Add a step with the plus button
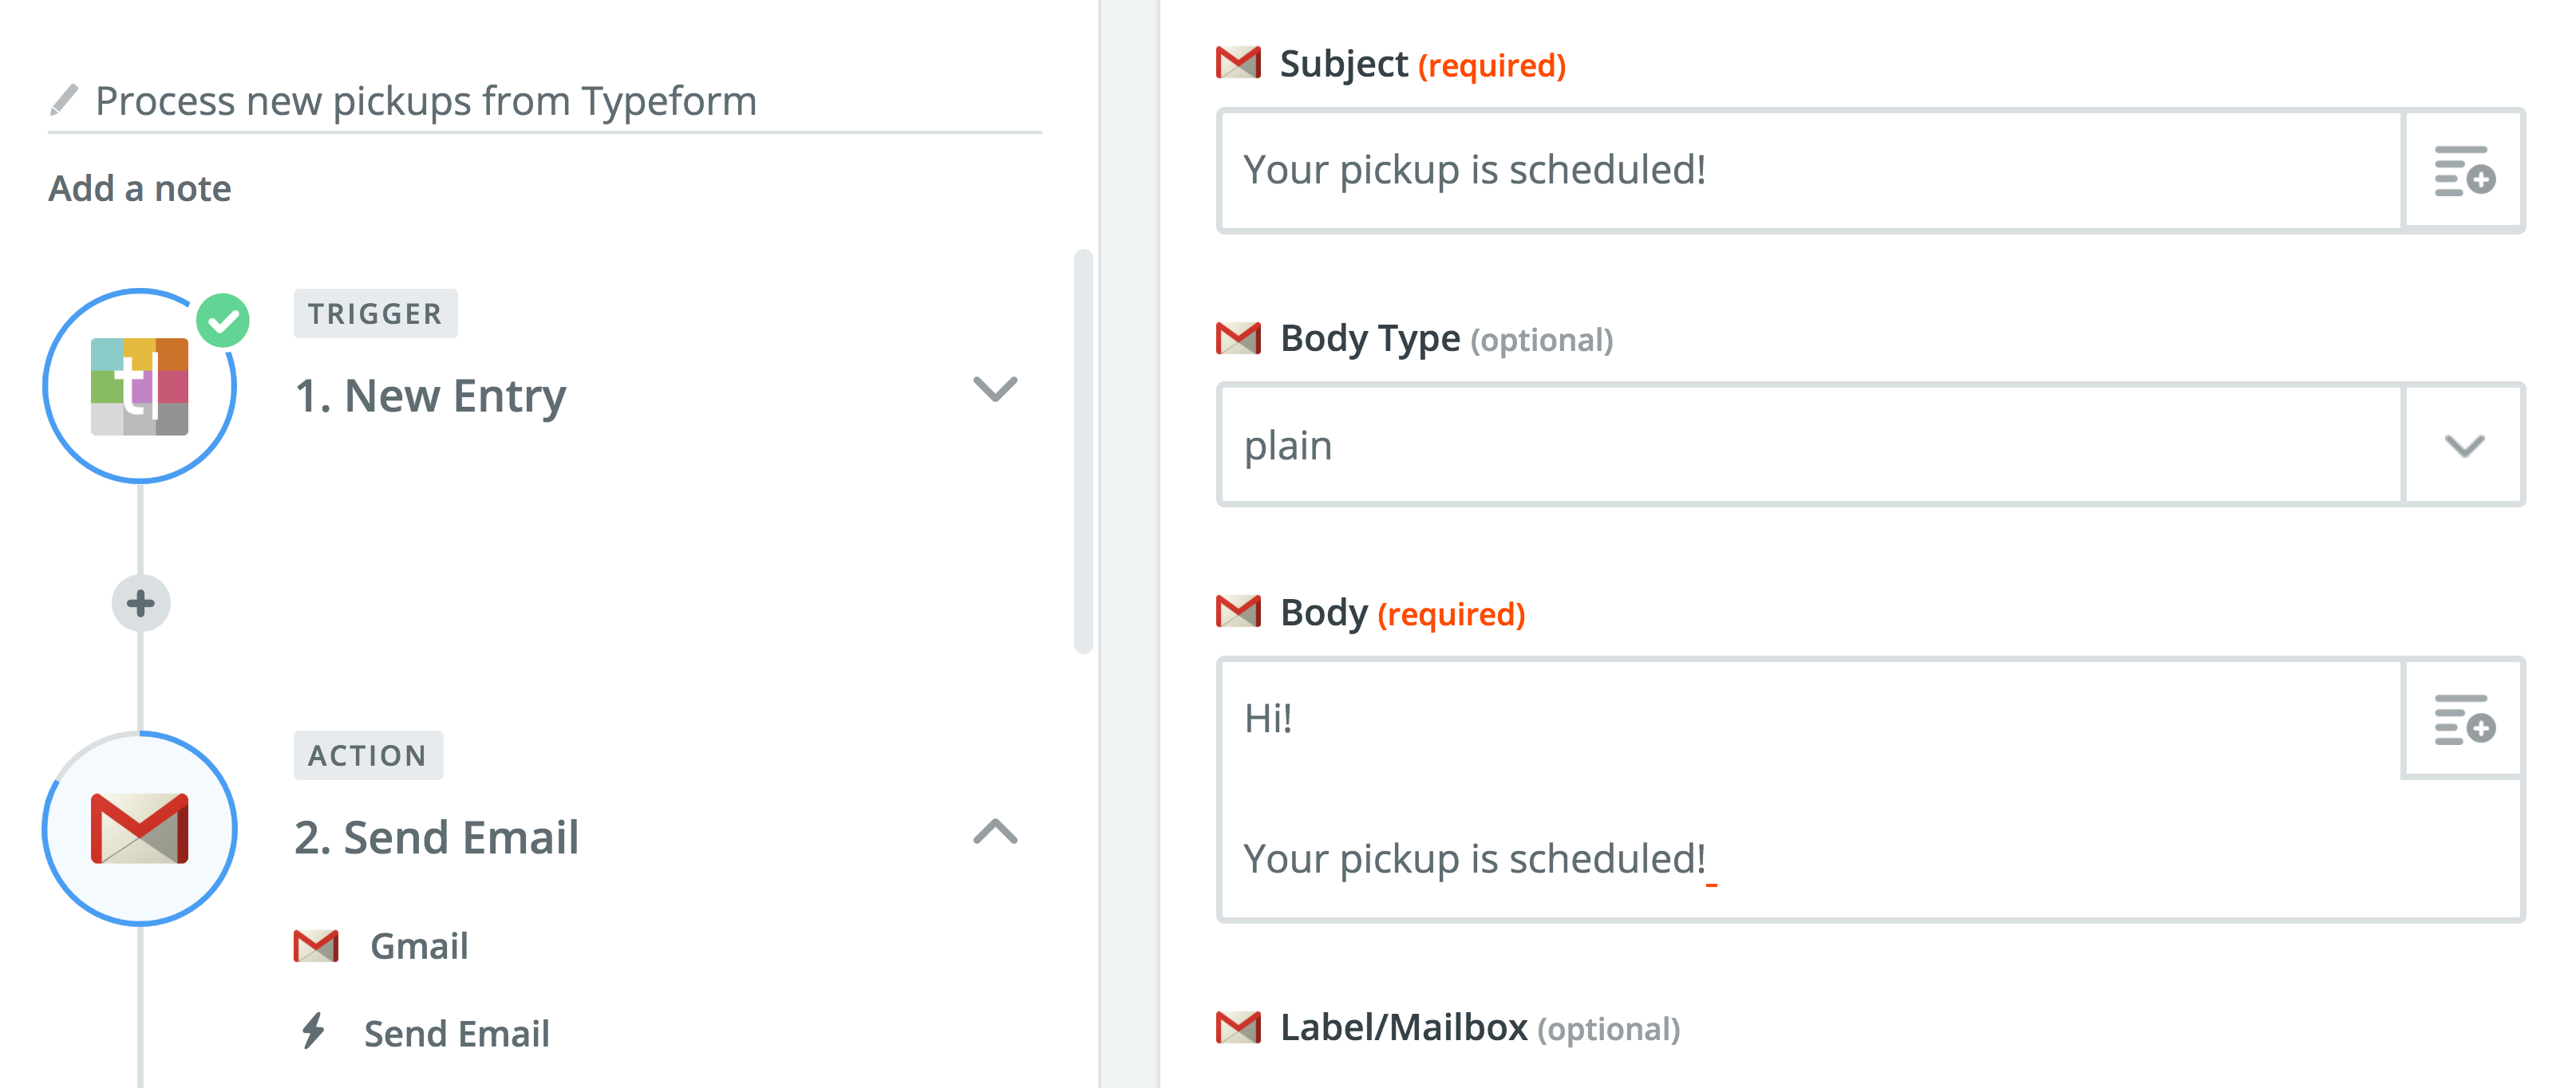2576x1088 pixels. pyautogui.click(x=141, y=603)
